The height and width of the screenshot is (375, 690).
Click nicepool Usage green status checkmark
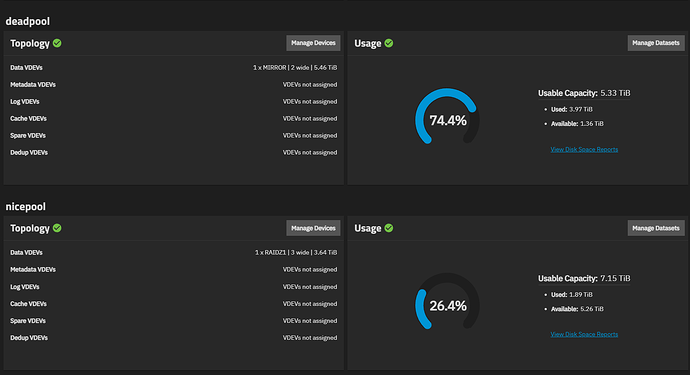[x=389, y=228]
